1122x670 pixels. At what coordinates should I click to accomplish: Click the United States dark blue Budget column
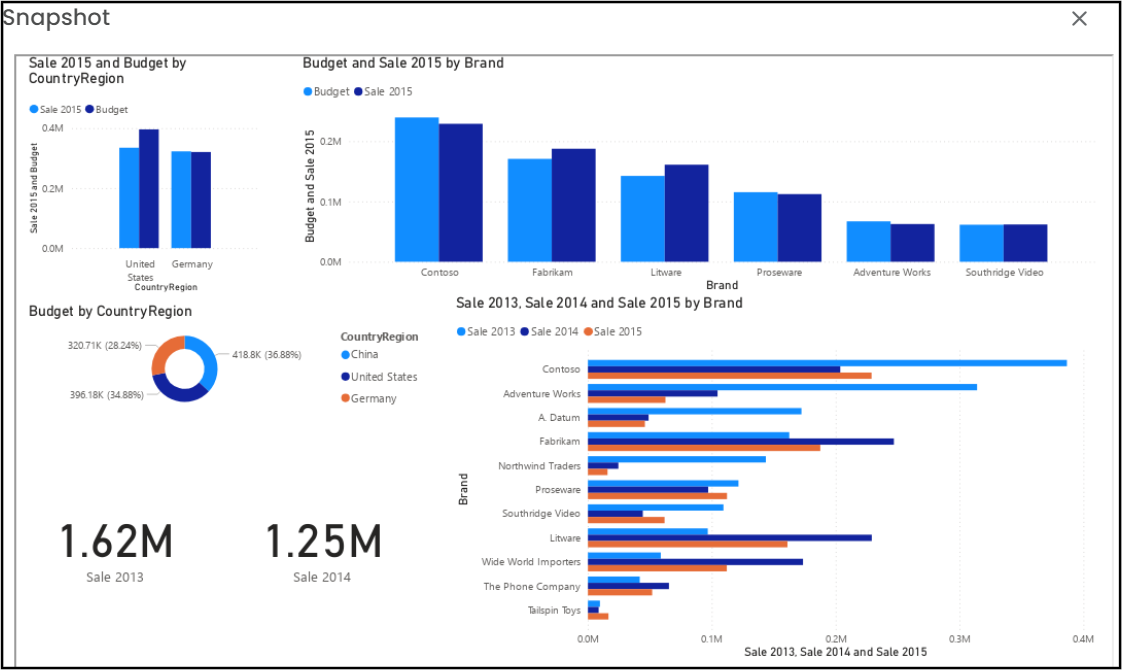coord(149,188)
